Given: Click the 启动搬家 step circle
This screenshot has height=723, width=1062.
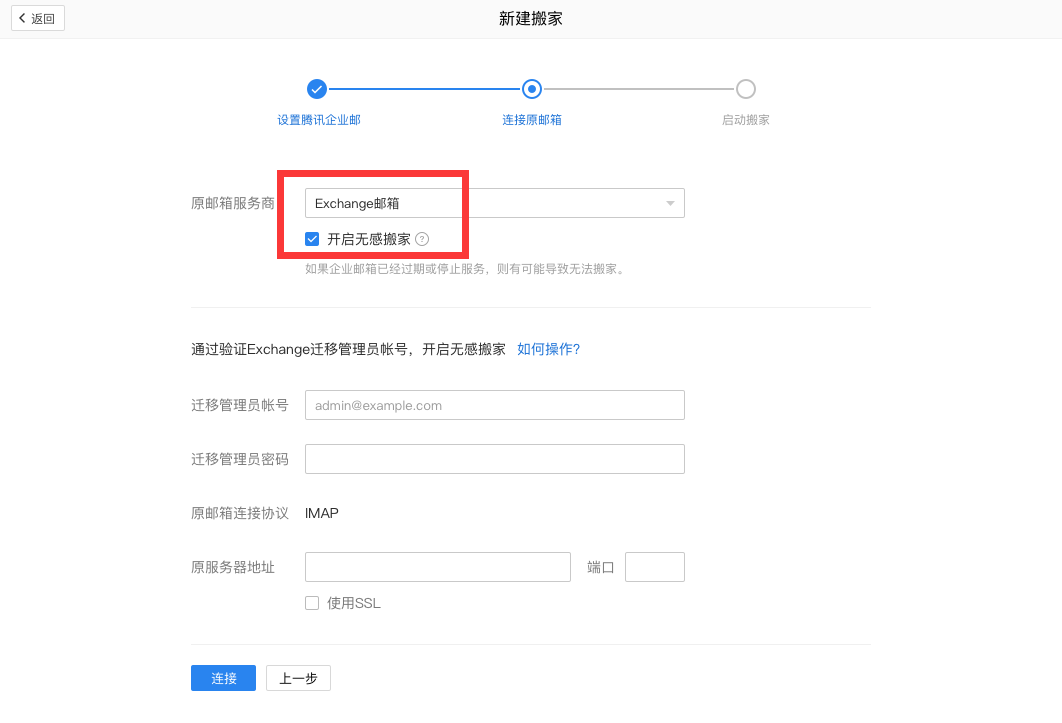Looking at the screenshot, I should pos(746,89).
